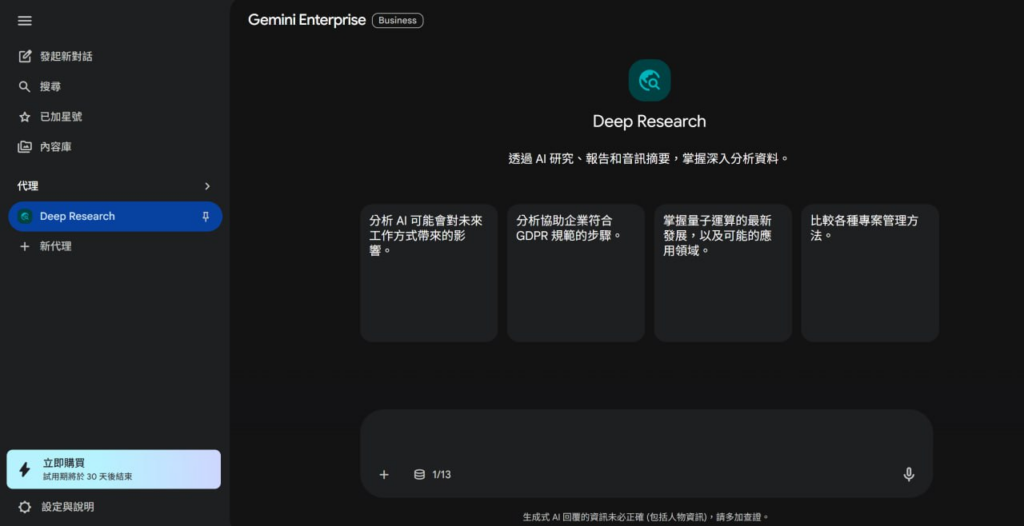
Task: Click the compose icon beside 發起新對話
Action: [25, 56]
